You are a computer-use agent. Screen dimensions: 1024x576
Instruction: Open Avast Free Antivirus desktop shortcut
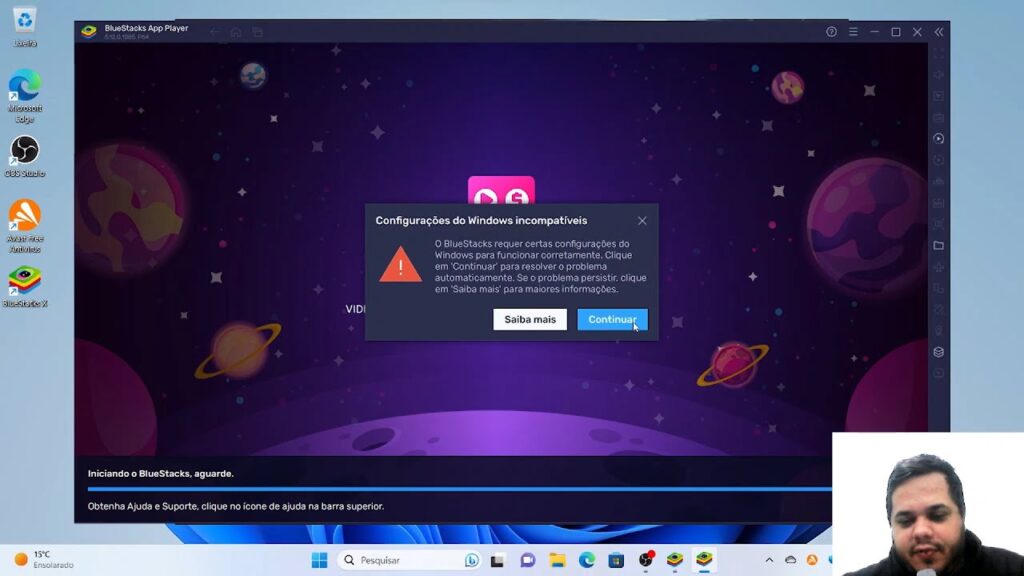pyautogui.click(x=25, y=226)
